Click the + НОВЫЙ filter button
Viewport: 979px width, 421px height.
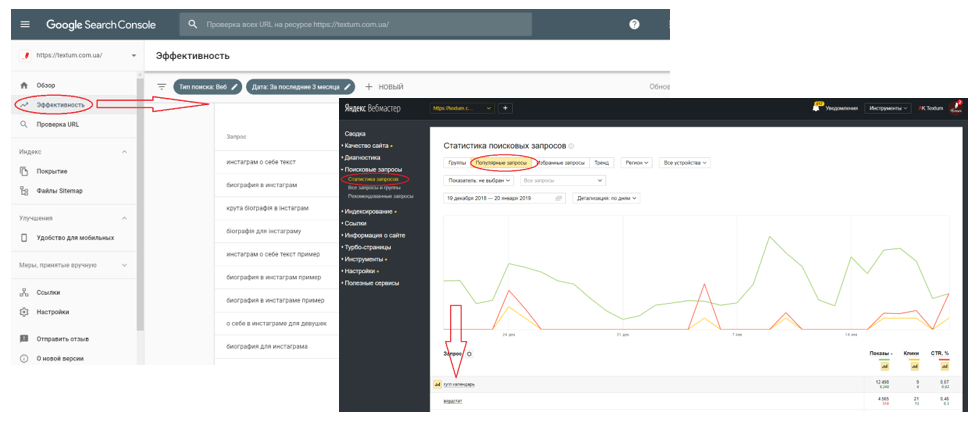pos(384,87)
